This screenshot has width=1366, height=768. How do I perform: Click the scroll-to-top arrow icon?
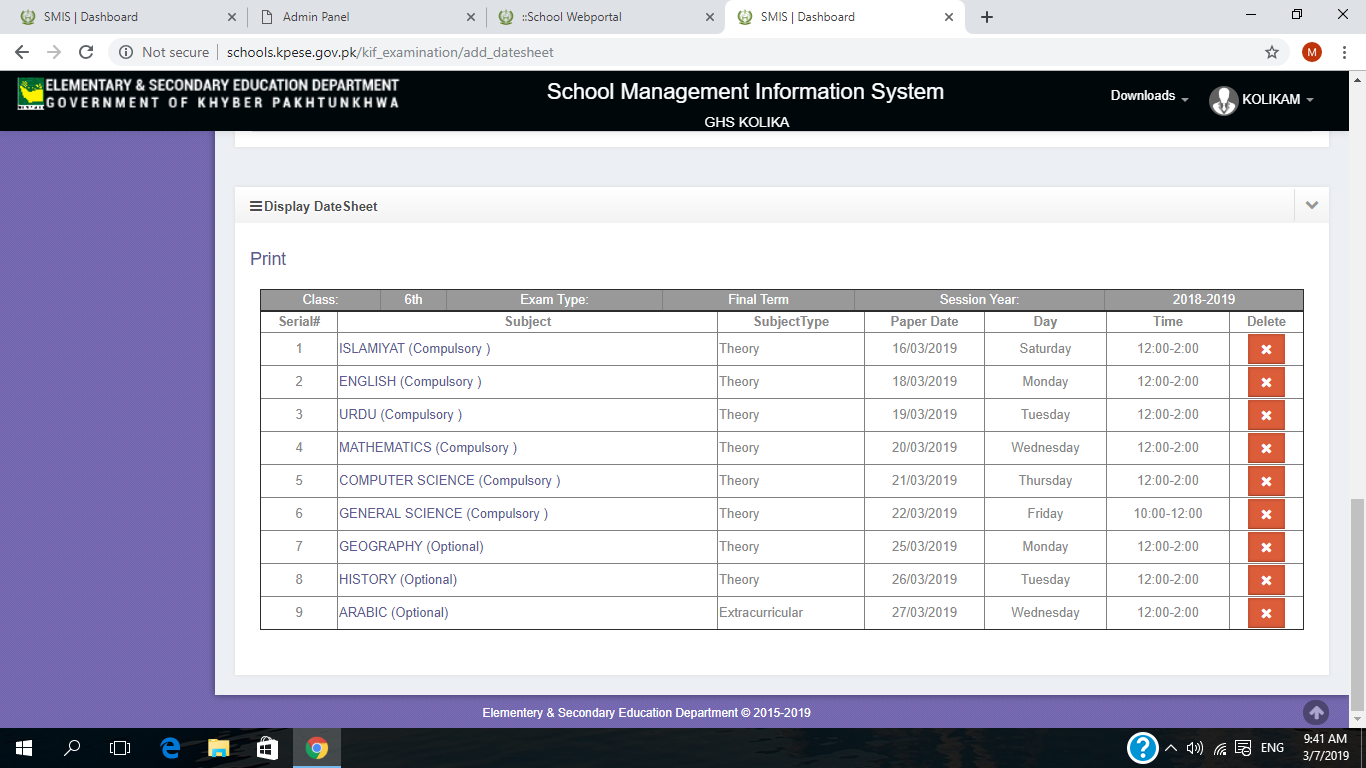coord(1316,712)
